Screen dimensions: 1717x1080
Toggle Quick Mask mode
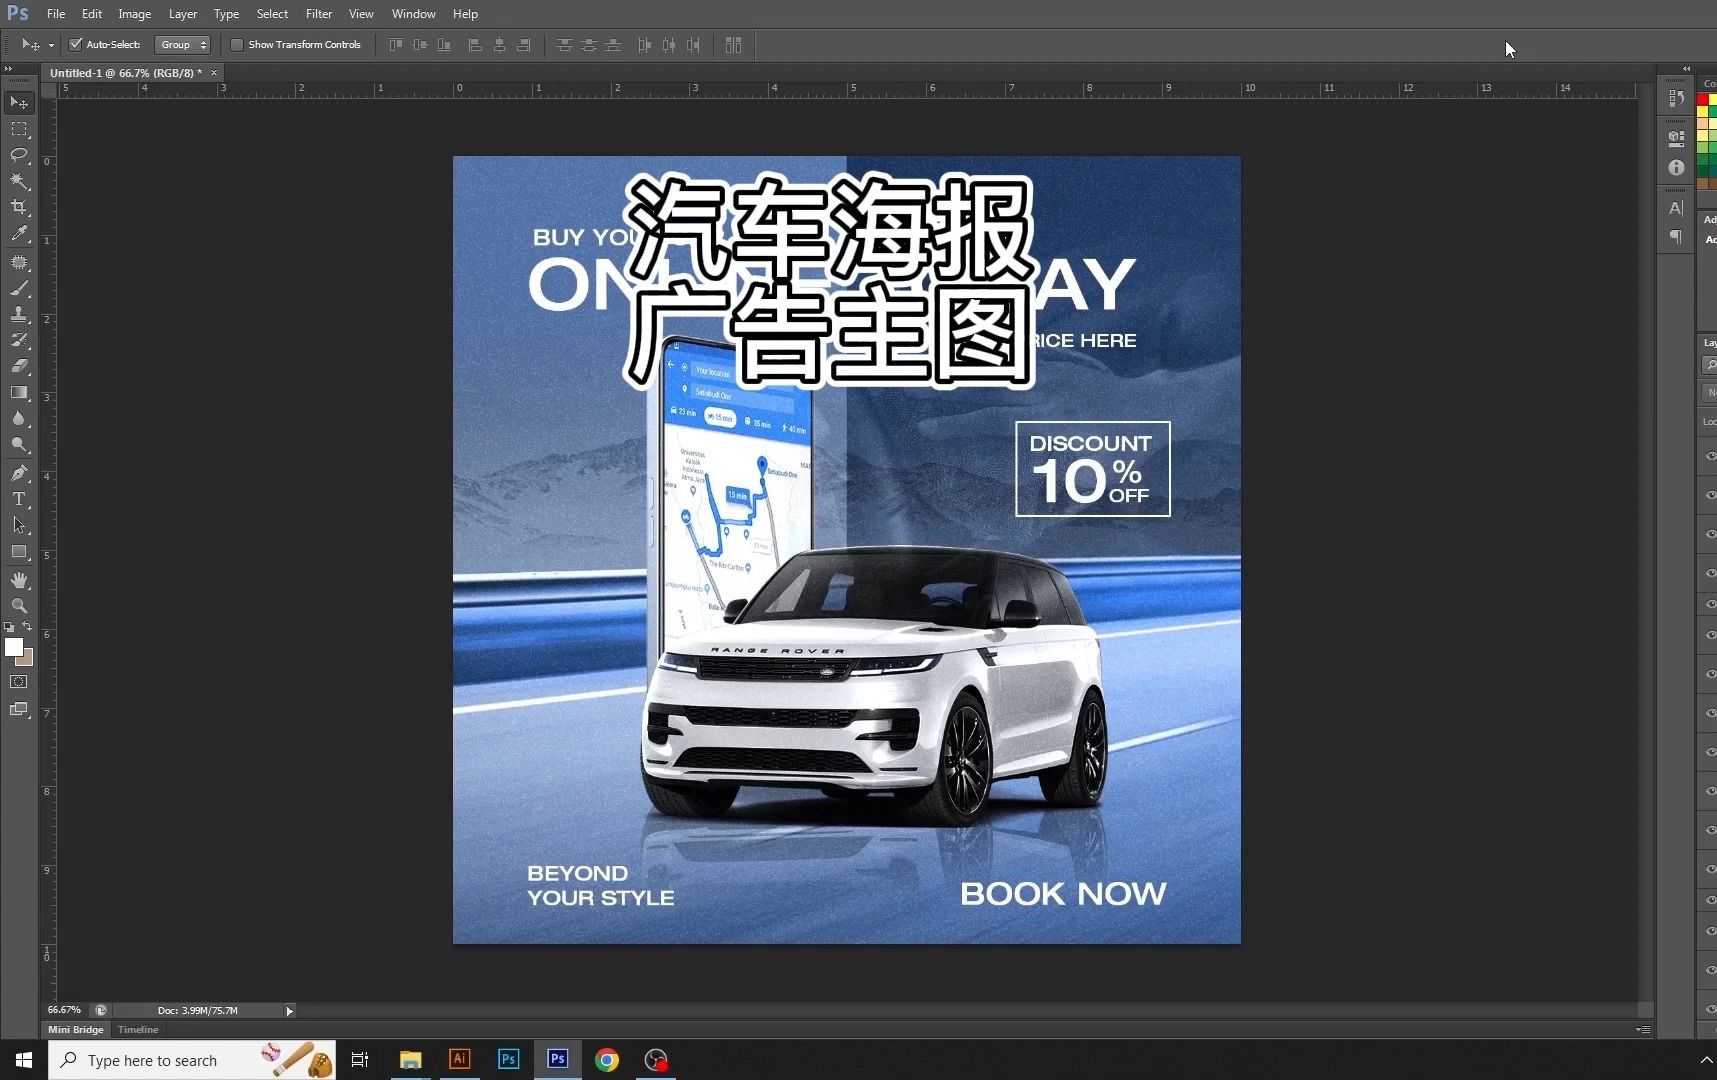coord(19,682)
